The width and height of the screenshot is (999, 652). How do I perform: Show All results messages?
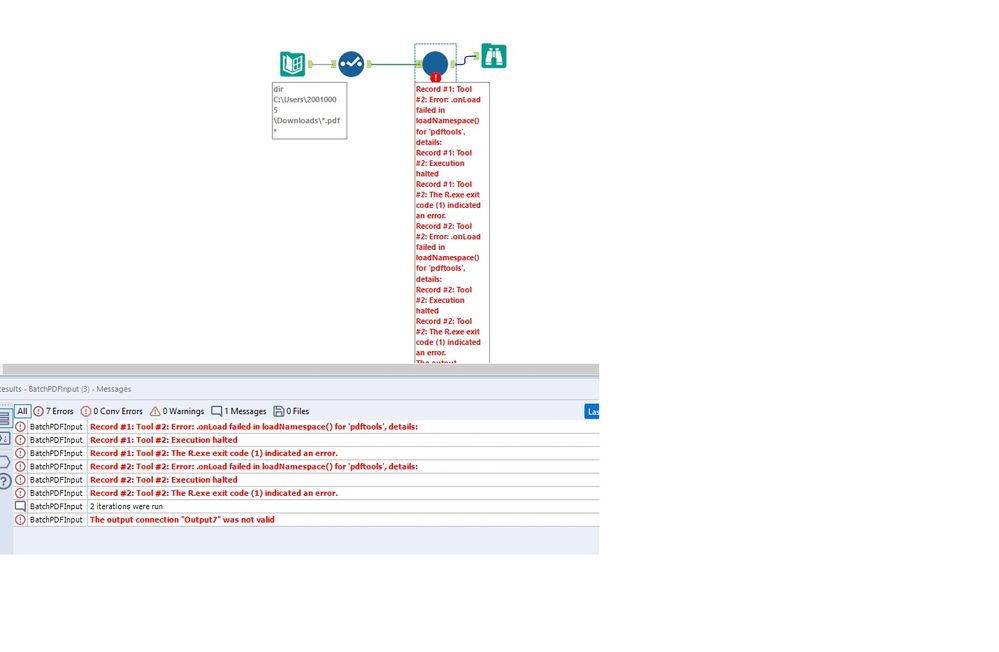22,411
